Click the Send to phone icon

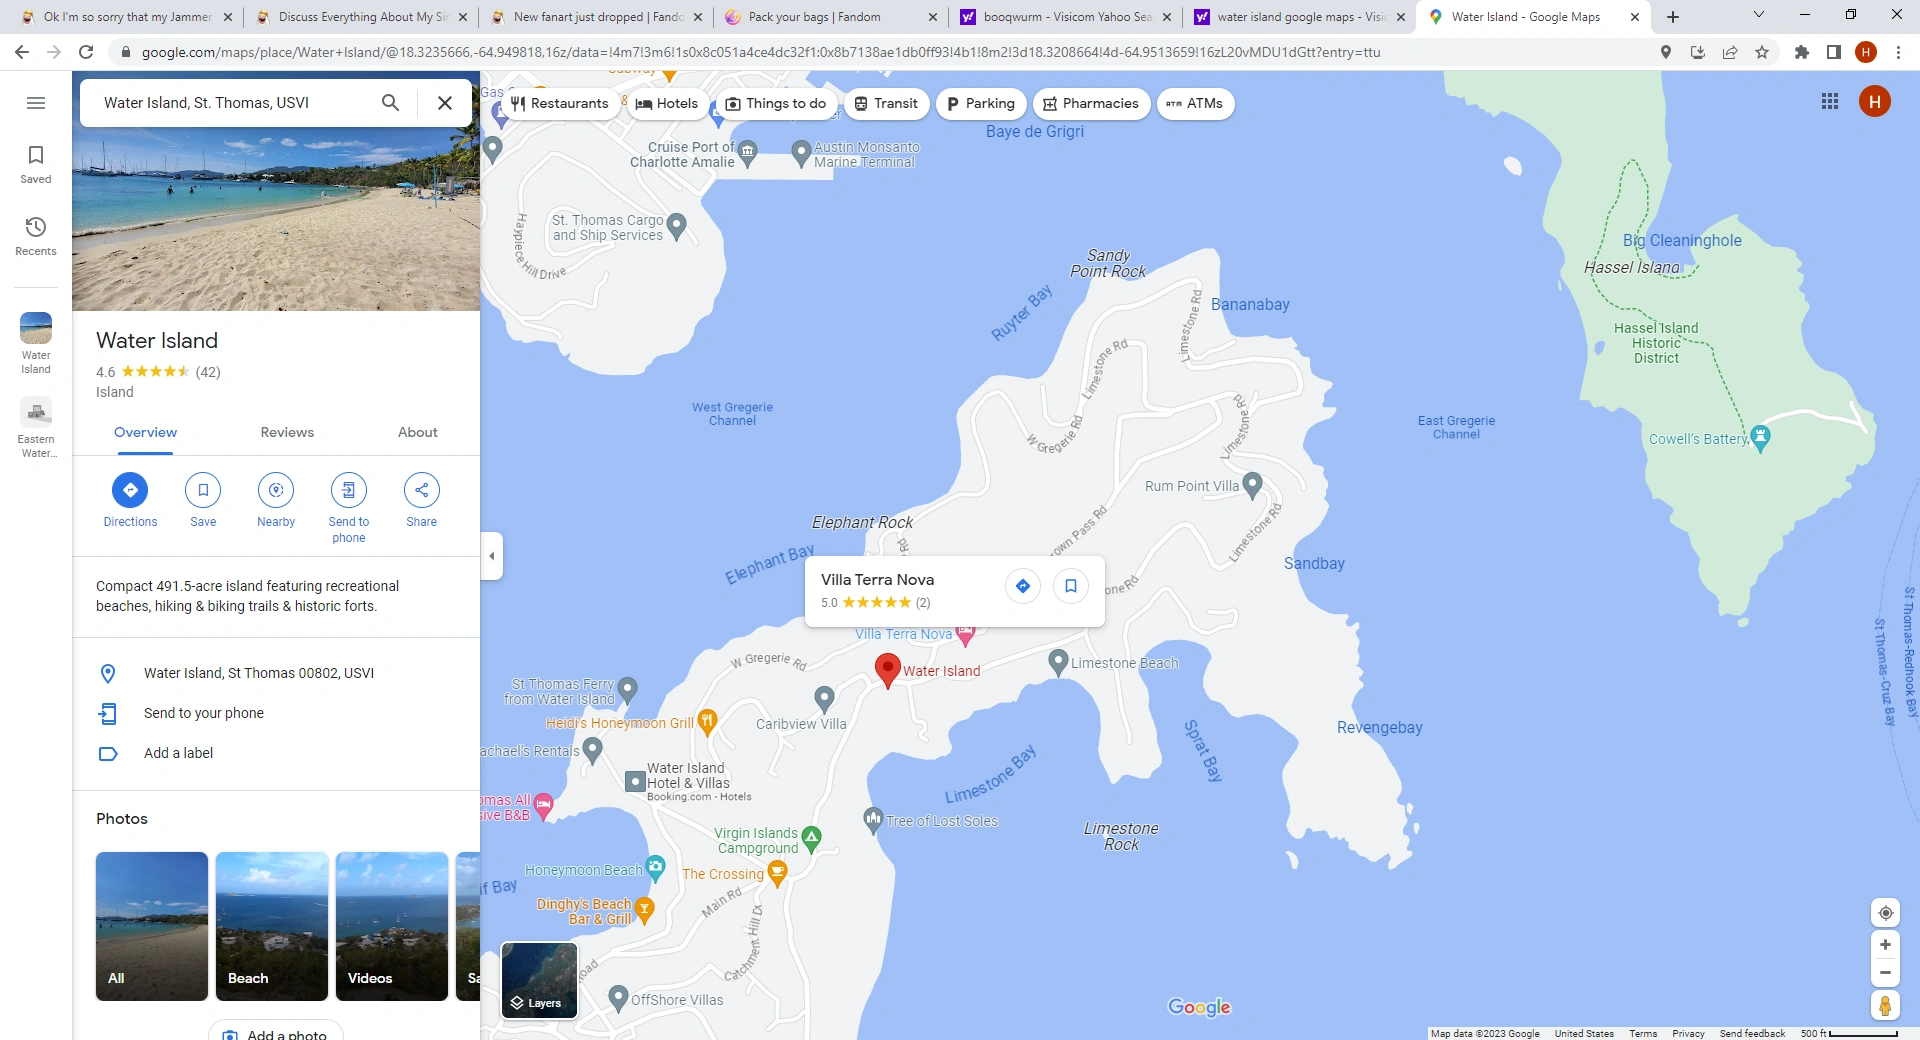coord(348,490)
